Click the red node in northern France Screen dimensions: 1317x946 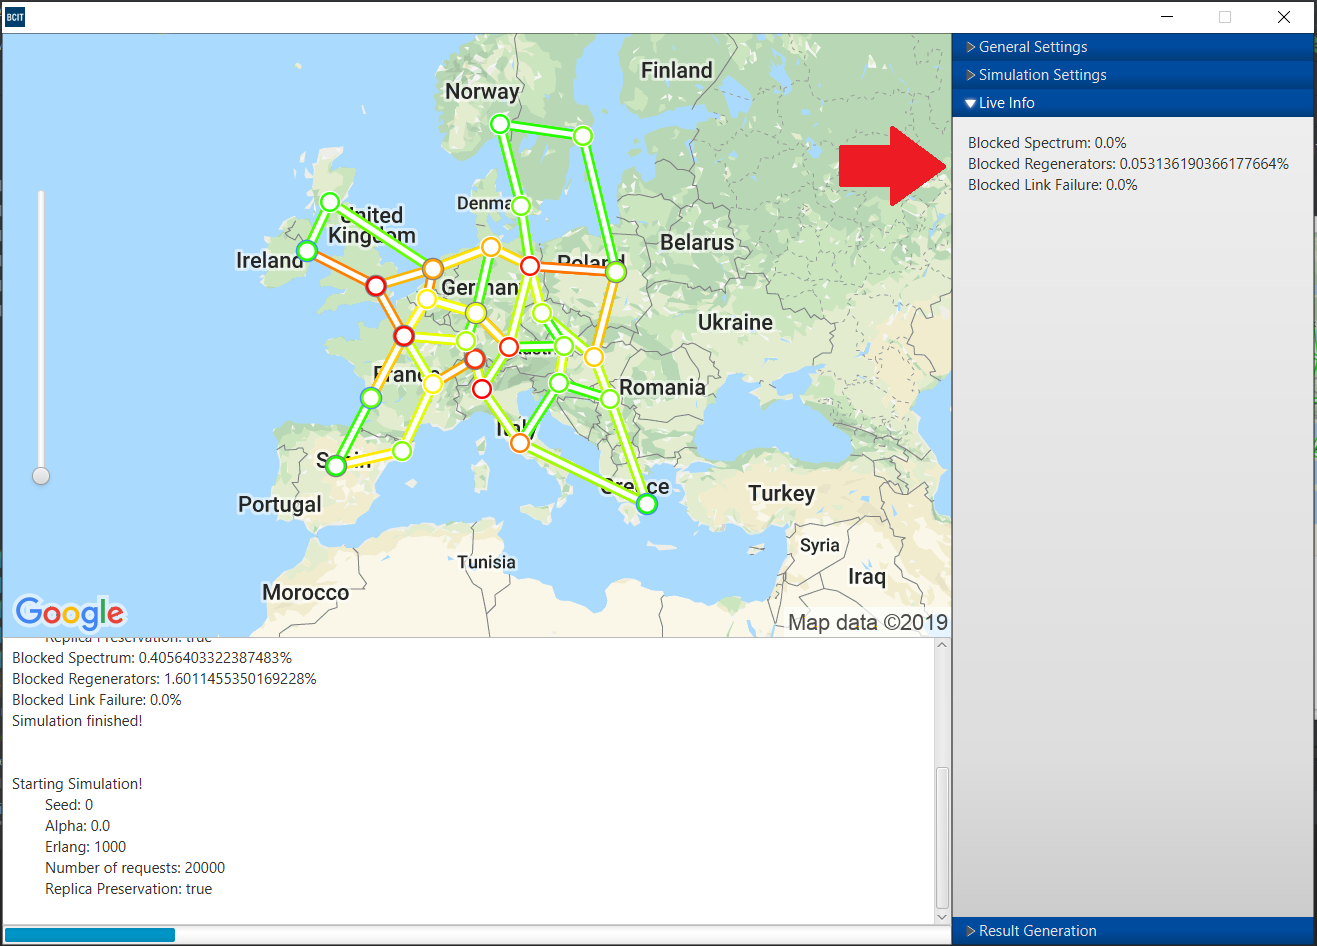point(404,335)
